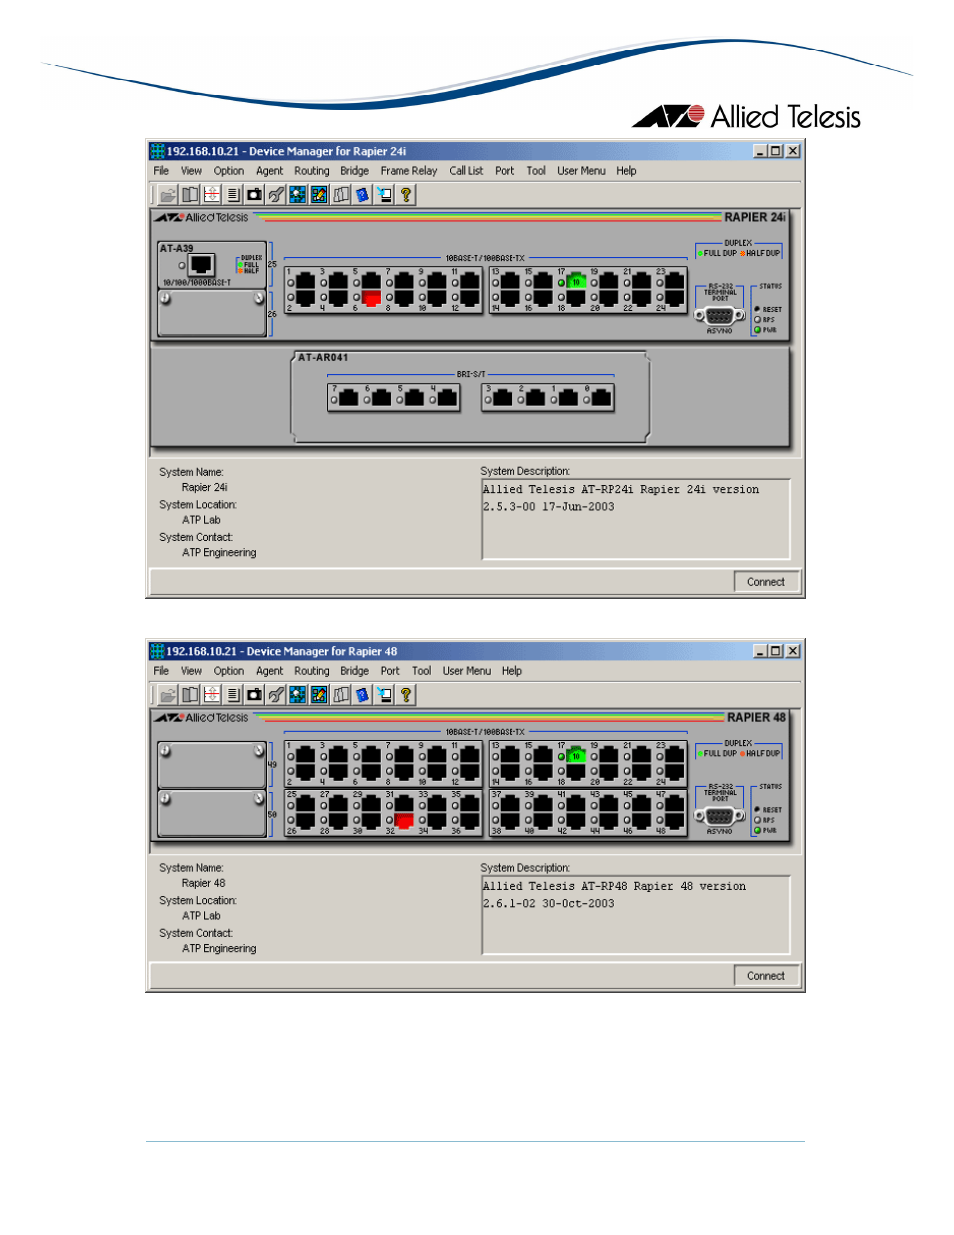Open the User Menu in Rapier 48 window

(467, 671)
